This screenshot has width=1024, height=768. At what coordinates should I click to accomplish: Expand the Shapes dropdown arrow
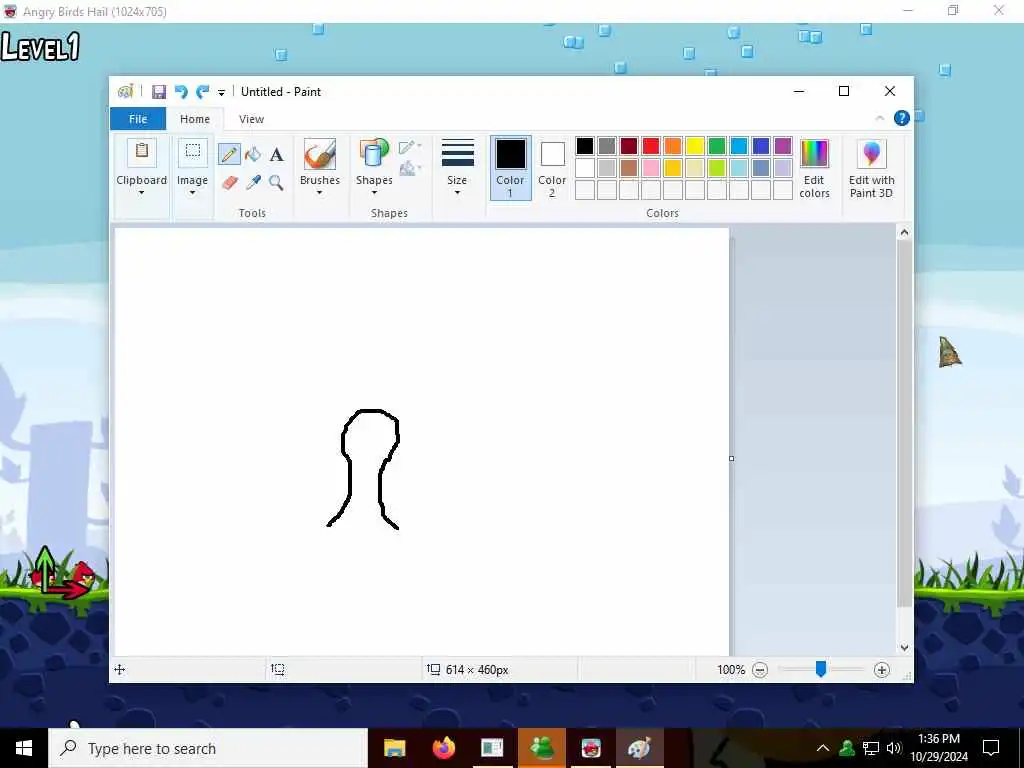[374, 193]
